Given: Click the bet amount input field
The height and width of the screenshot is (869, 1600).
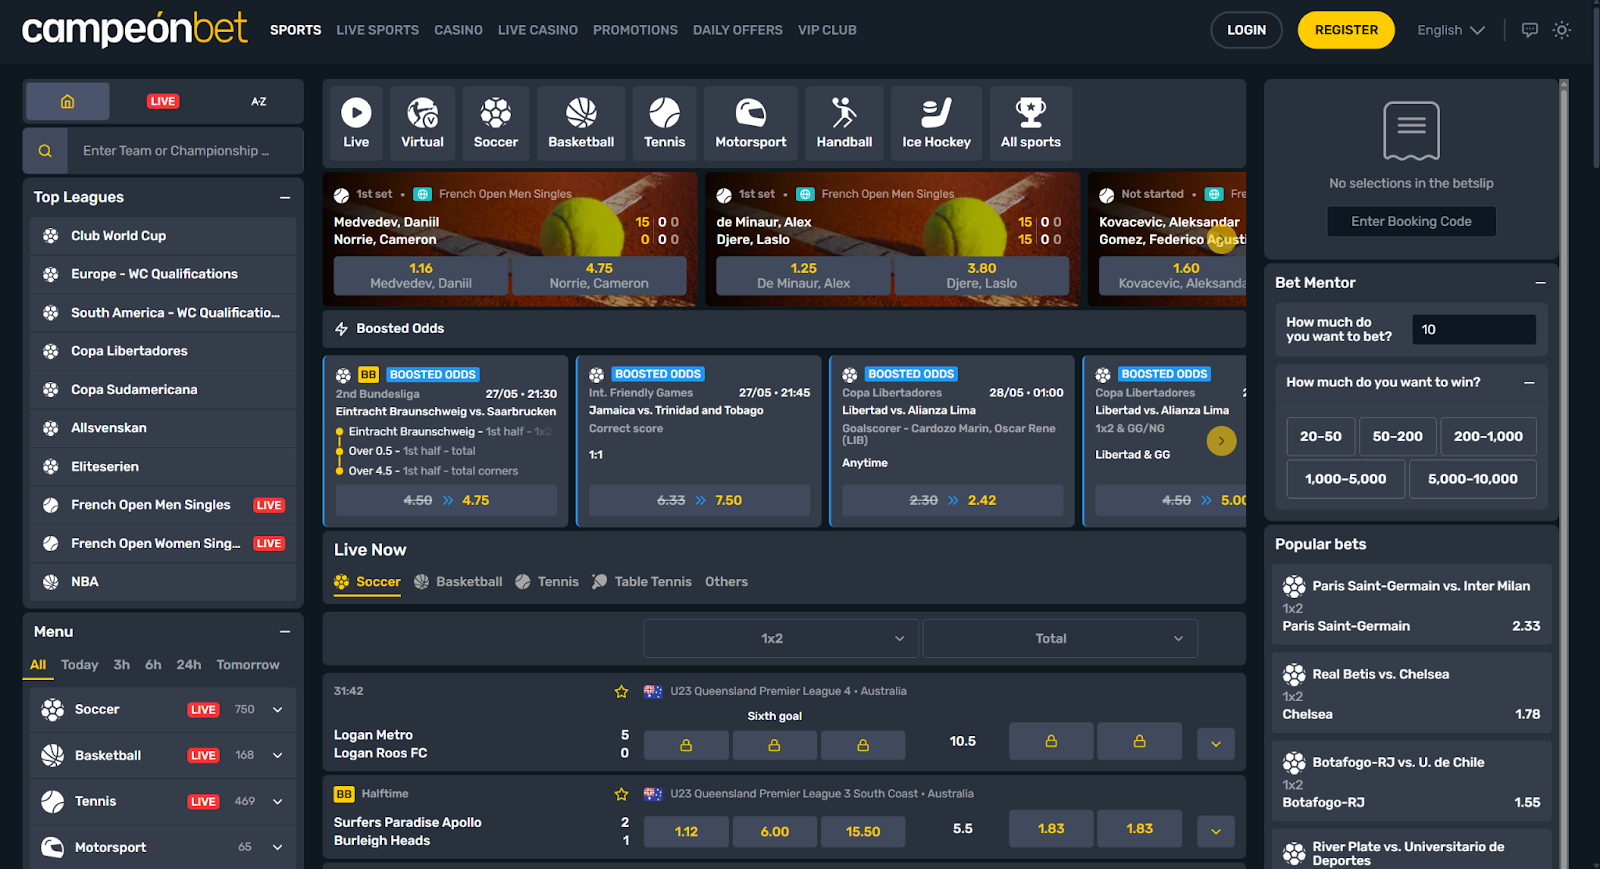Looking at the screenshot, I should [1474, 330].
